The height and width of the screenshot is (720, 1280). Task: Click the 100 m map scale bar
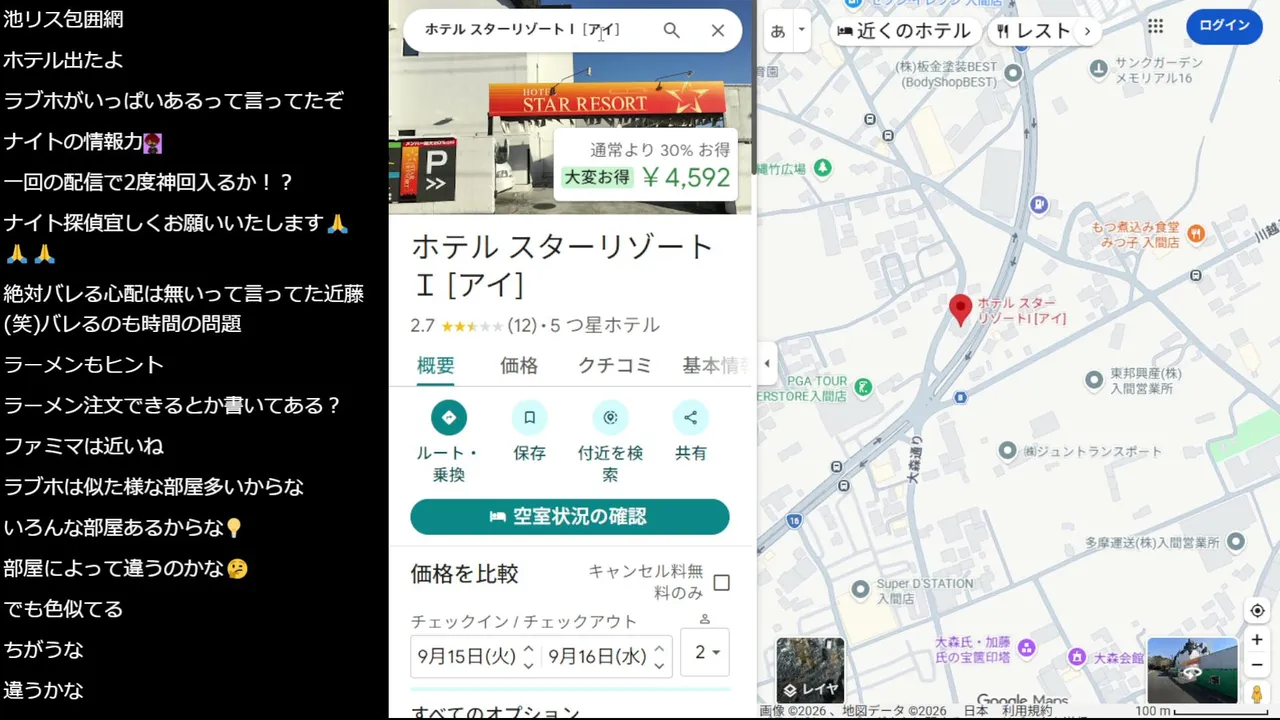(1204, 711)
